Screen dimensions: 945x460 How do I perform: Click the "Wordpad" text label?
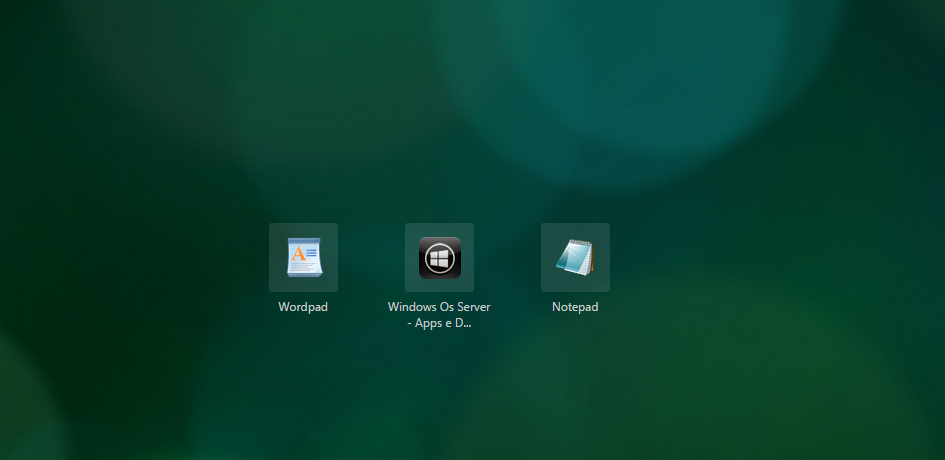click(303, 307)
